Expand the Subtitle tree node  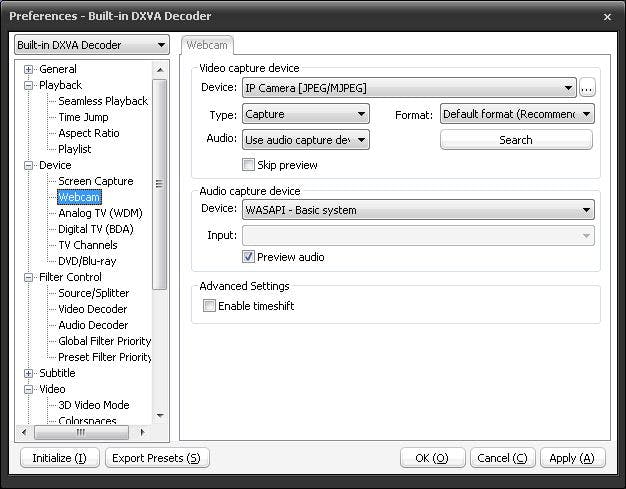click(28, 373)
